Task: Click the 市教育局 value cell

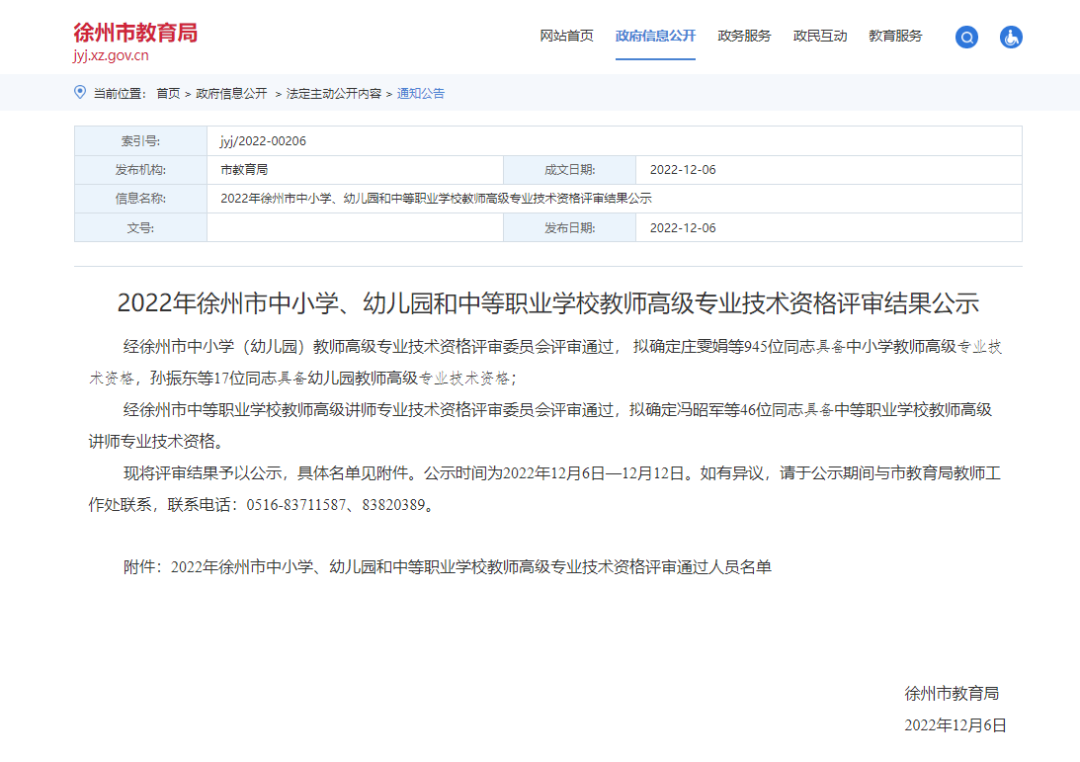Action: coord(355,169)
